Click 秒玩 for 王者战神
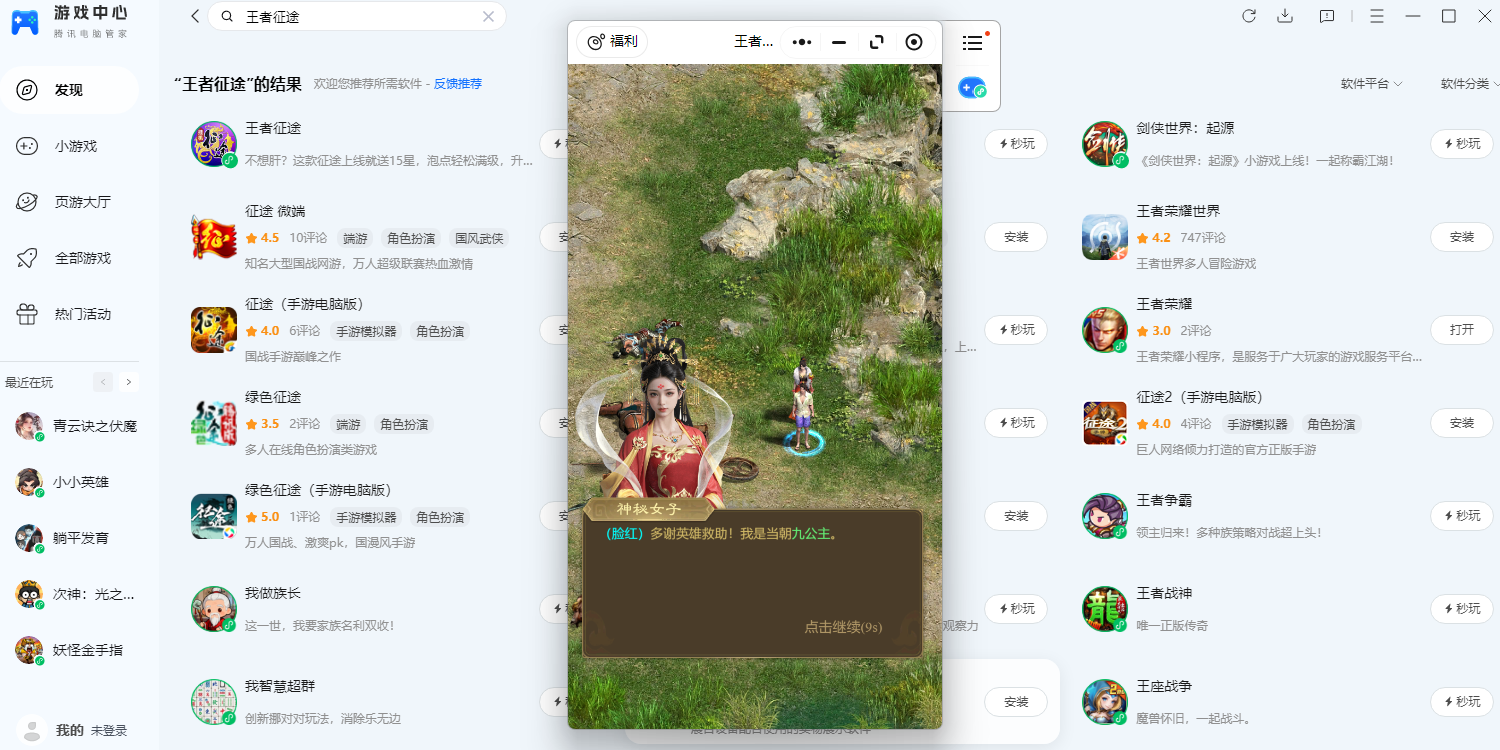 1461,609
